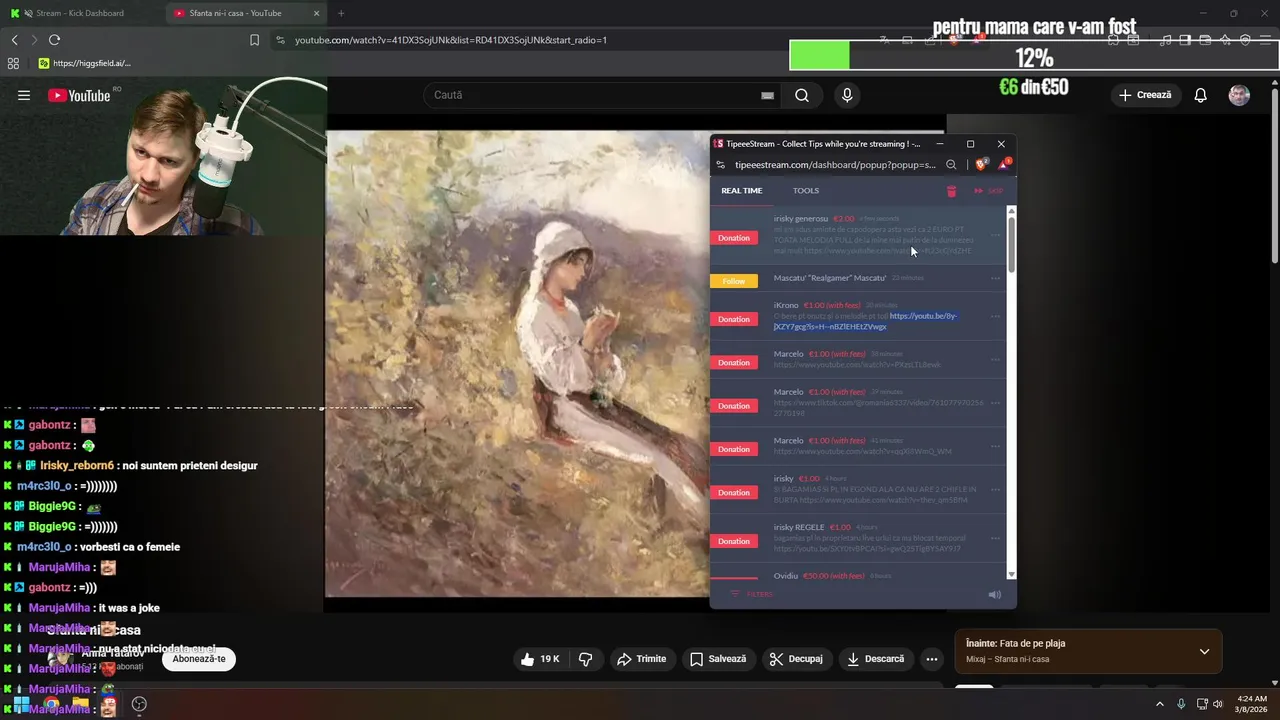Open YouTube notifications bell

[1200, 95]
